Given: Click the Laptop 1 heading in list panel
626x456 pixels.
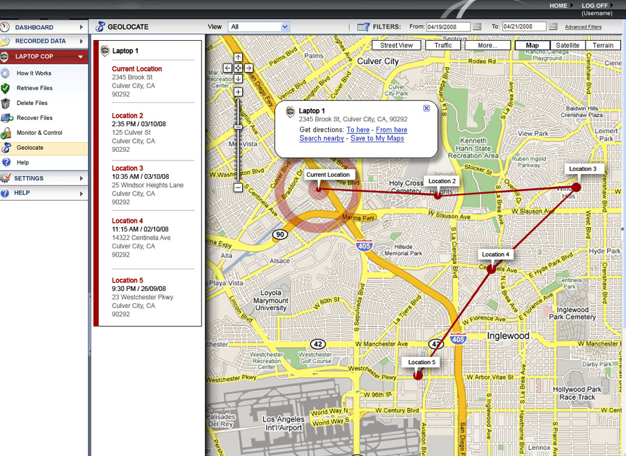Looking at the screenshot, I should tap(125, 51).
